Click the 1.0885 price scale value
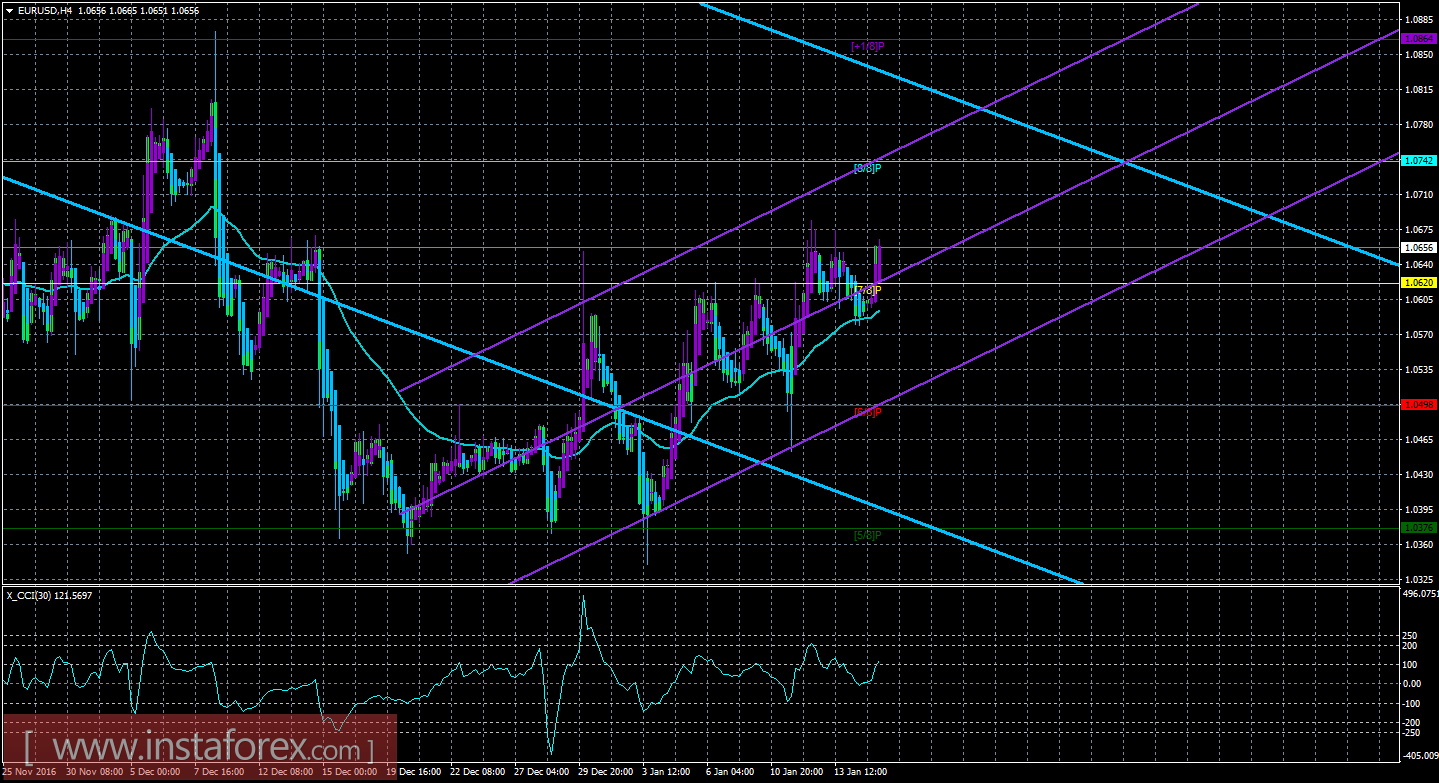This screenshot has height=783, width=1439. pos(1419,19)
